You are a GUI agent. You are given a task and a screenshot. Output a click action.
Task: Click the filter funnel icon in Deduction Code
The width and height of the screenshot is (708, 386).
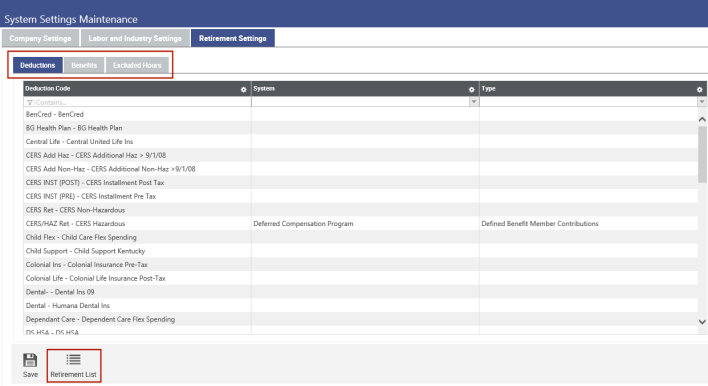click(30, 102)
